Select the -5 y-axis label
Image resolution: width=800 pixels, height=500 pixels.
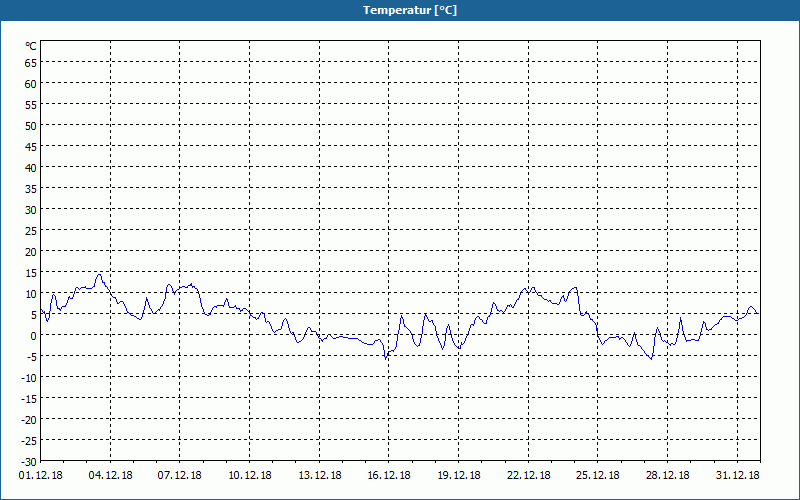pyautogui.click(x=32, y=357)
